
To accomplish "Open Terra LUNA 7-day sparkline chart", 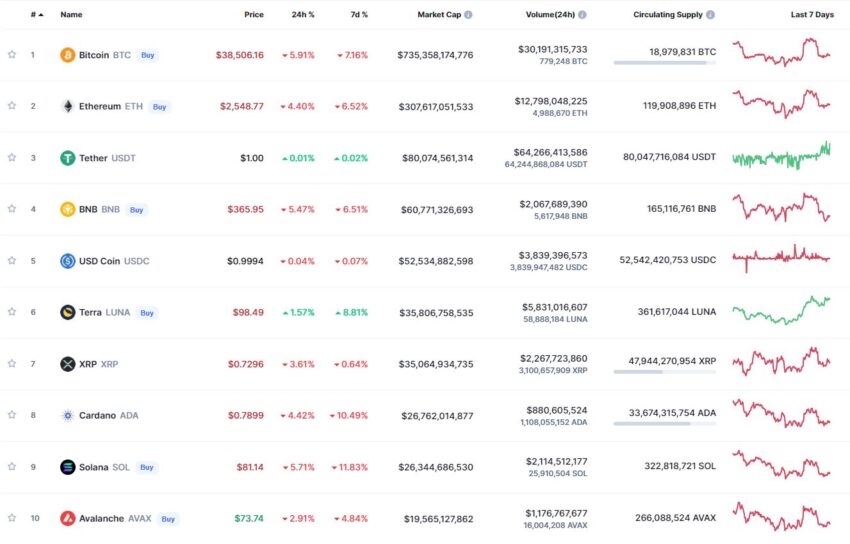I will coord(781,310).
